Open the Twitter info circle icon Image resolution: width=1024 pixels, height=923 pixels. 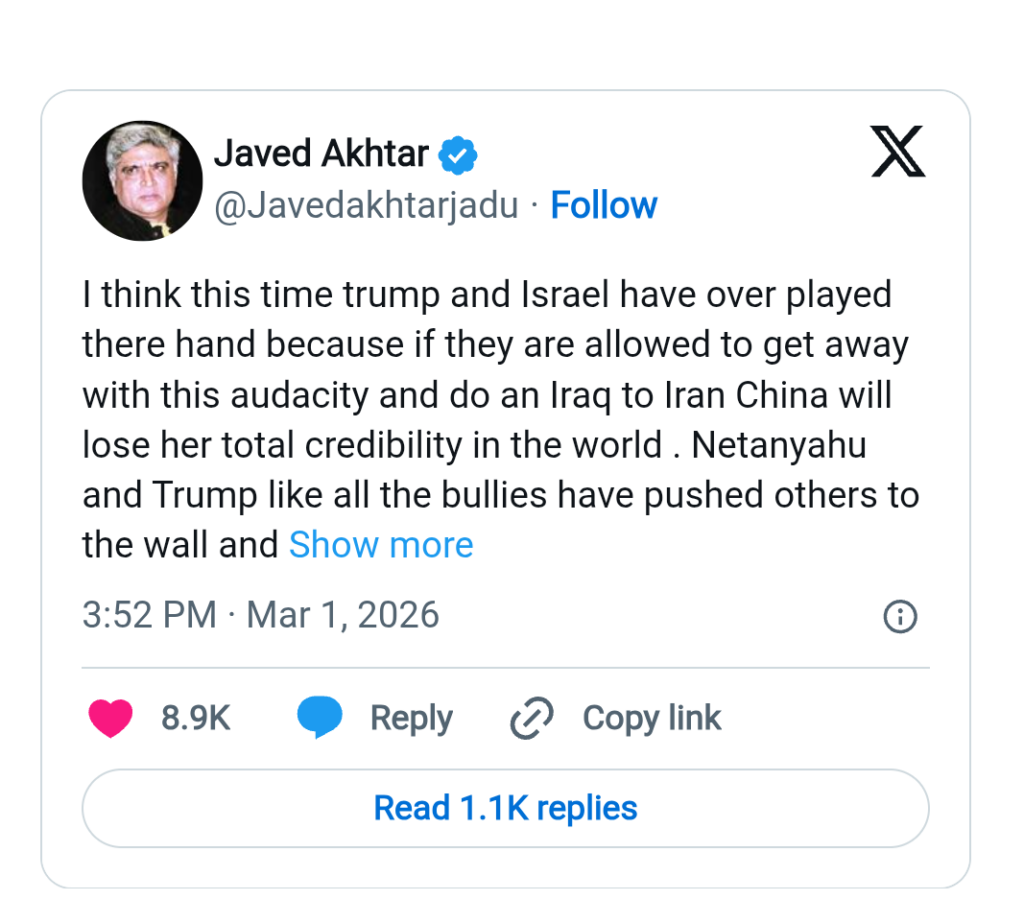tap(900, 616)
